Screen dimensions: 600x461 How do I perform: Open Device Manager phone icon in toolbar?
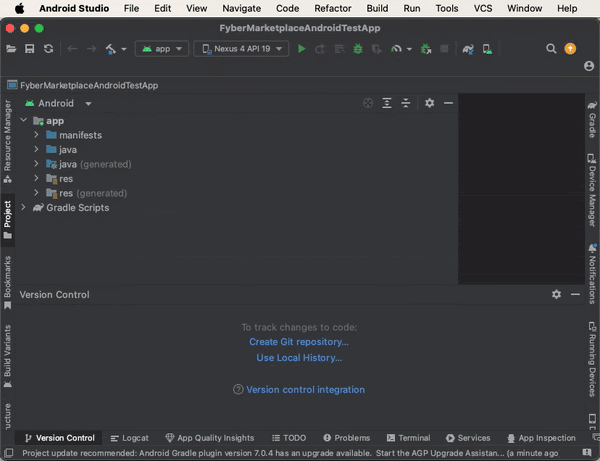[487, 49]
